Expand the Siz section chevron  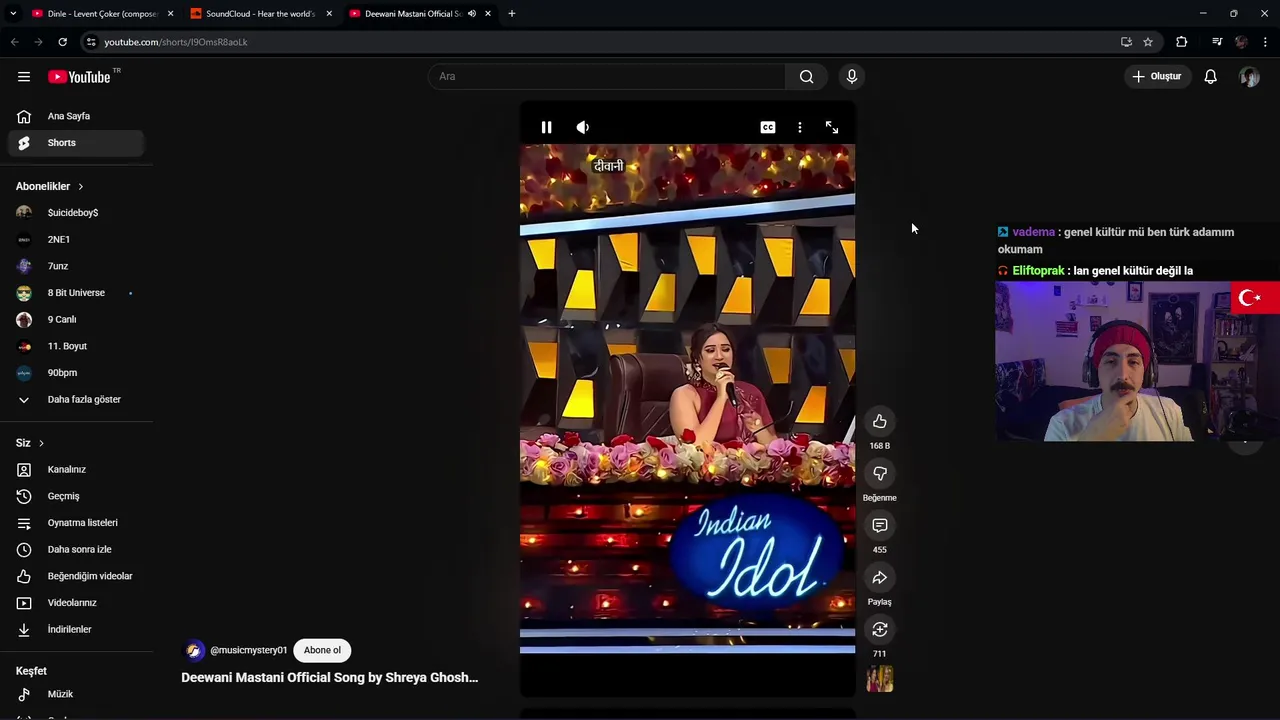coord(41,443)
